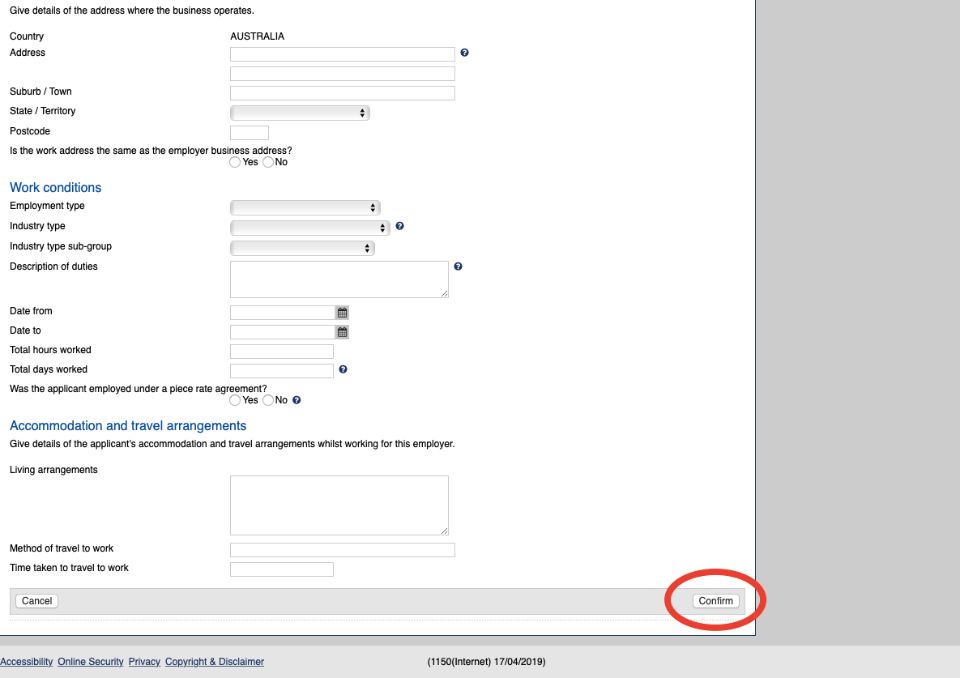The width and height of the screenshot is (960, 678).
Task: Click the Cancel button
Action: point(37,601)
